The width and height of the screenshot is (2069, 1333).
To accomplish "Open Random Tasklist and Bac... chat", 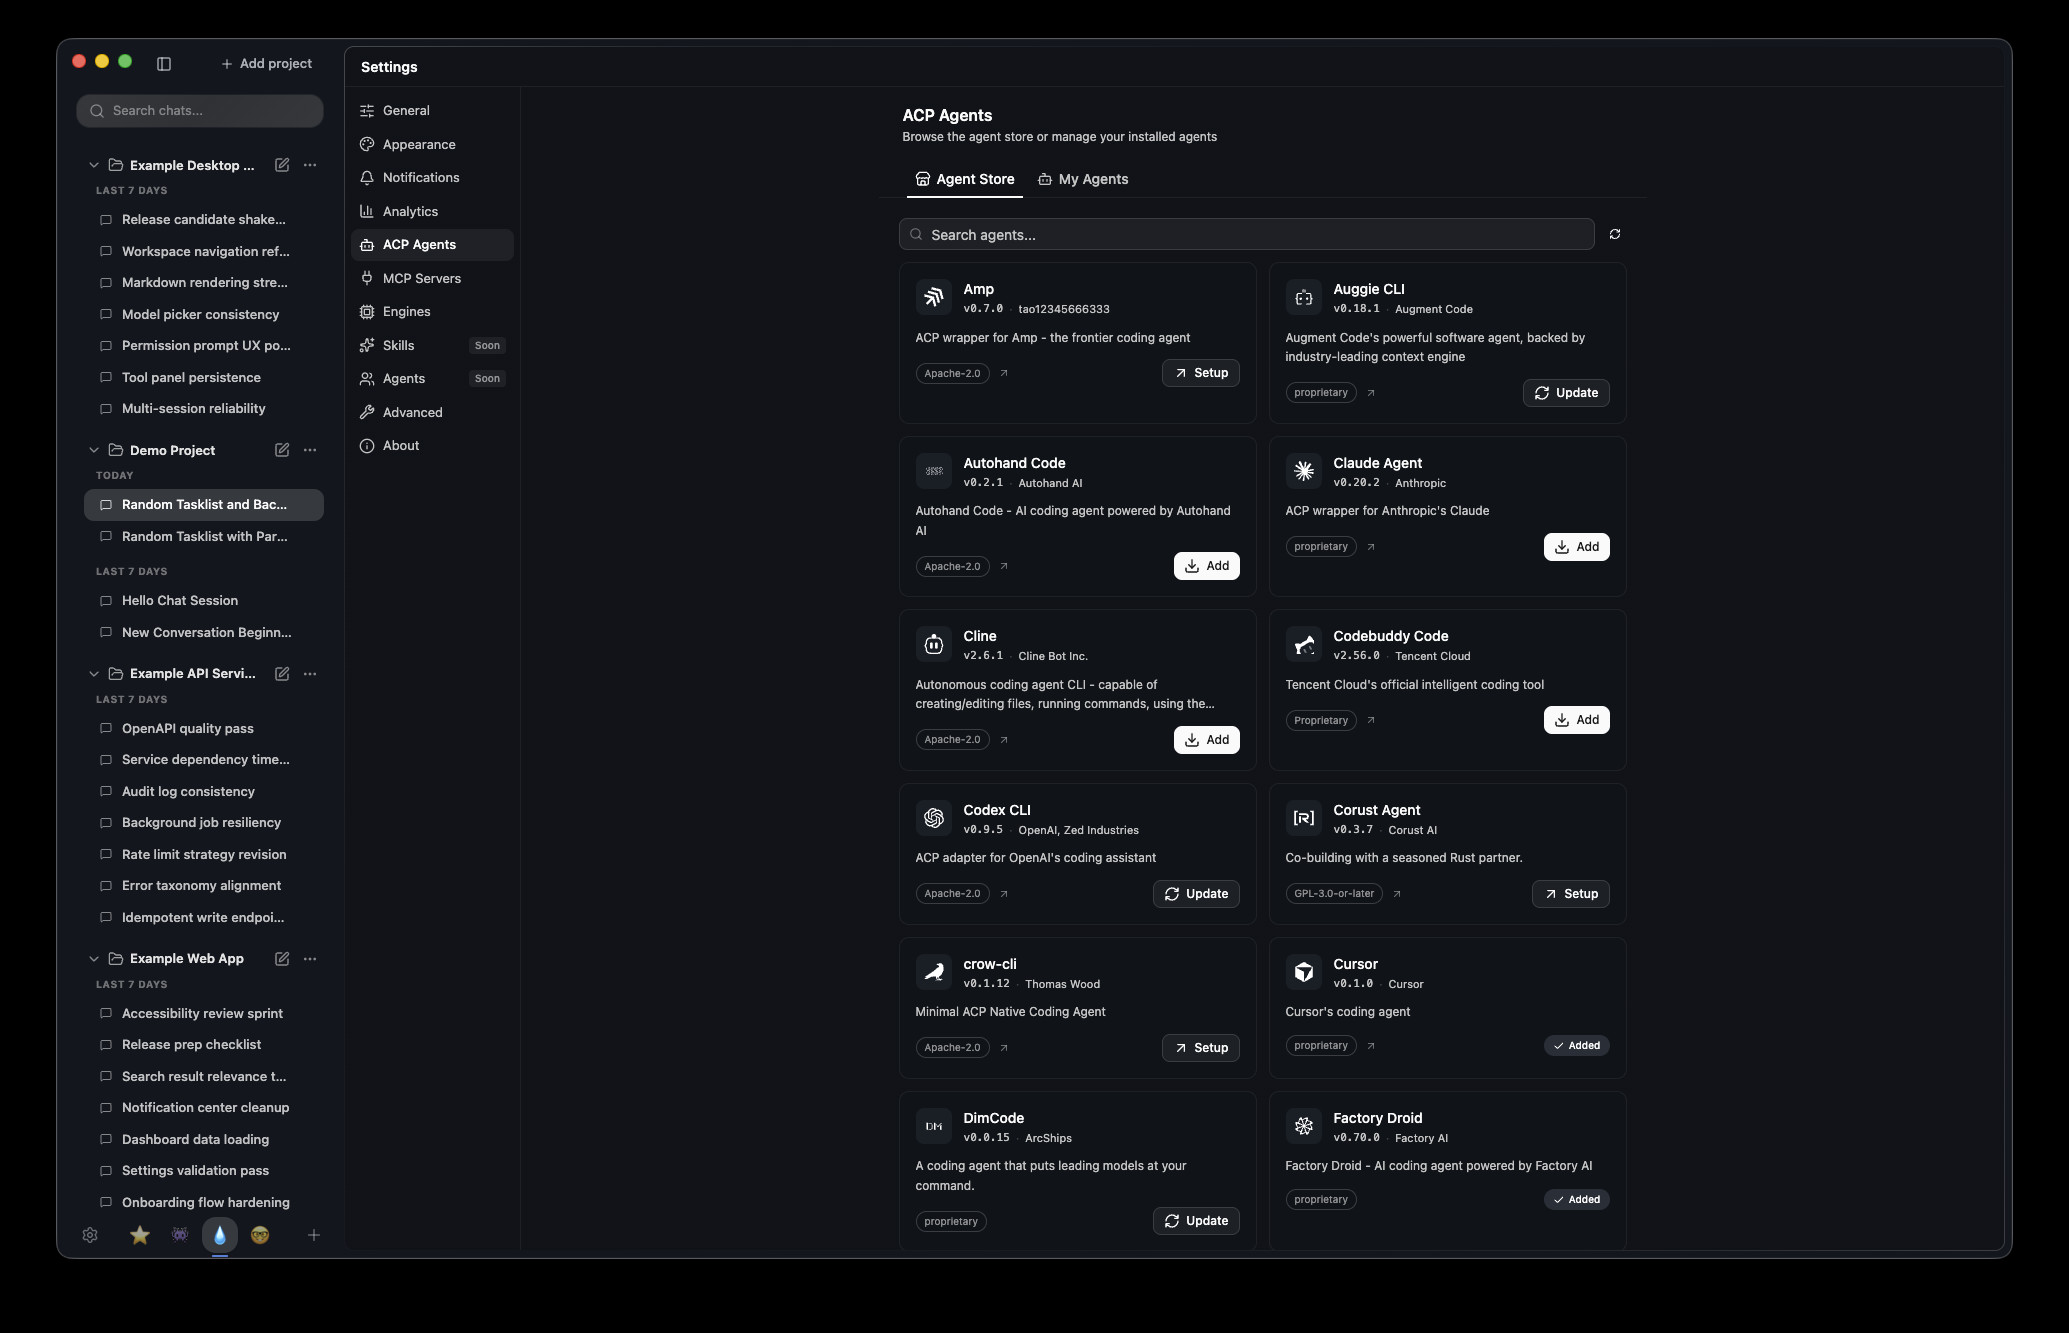I will point(204,505).
